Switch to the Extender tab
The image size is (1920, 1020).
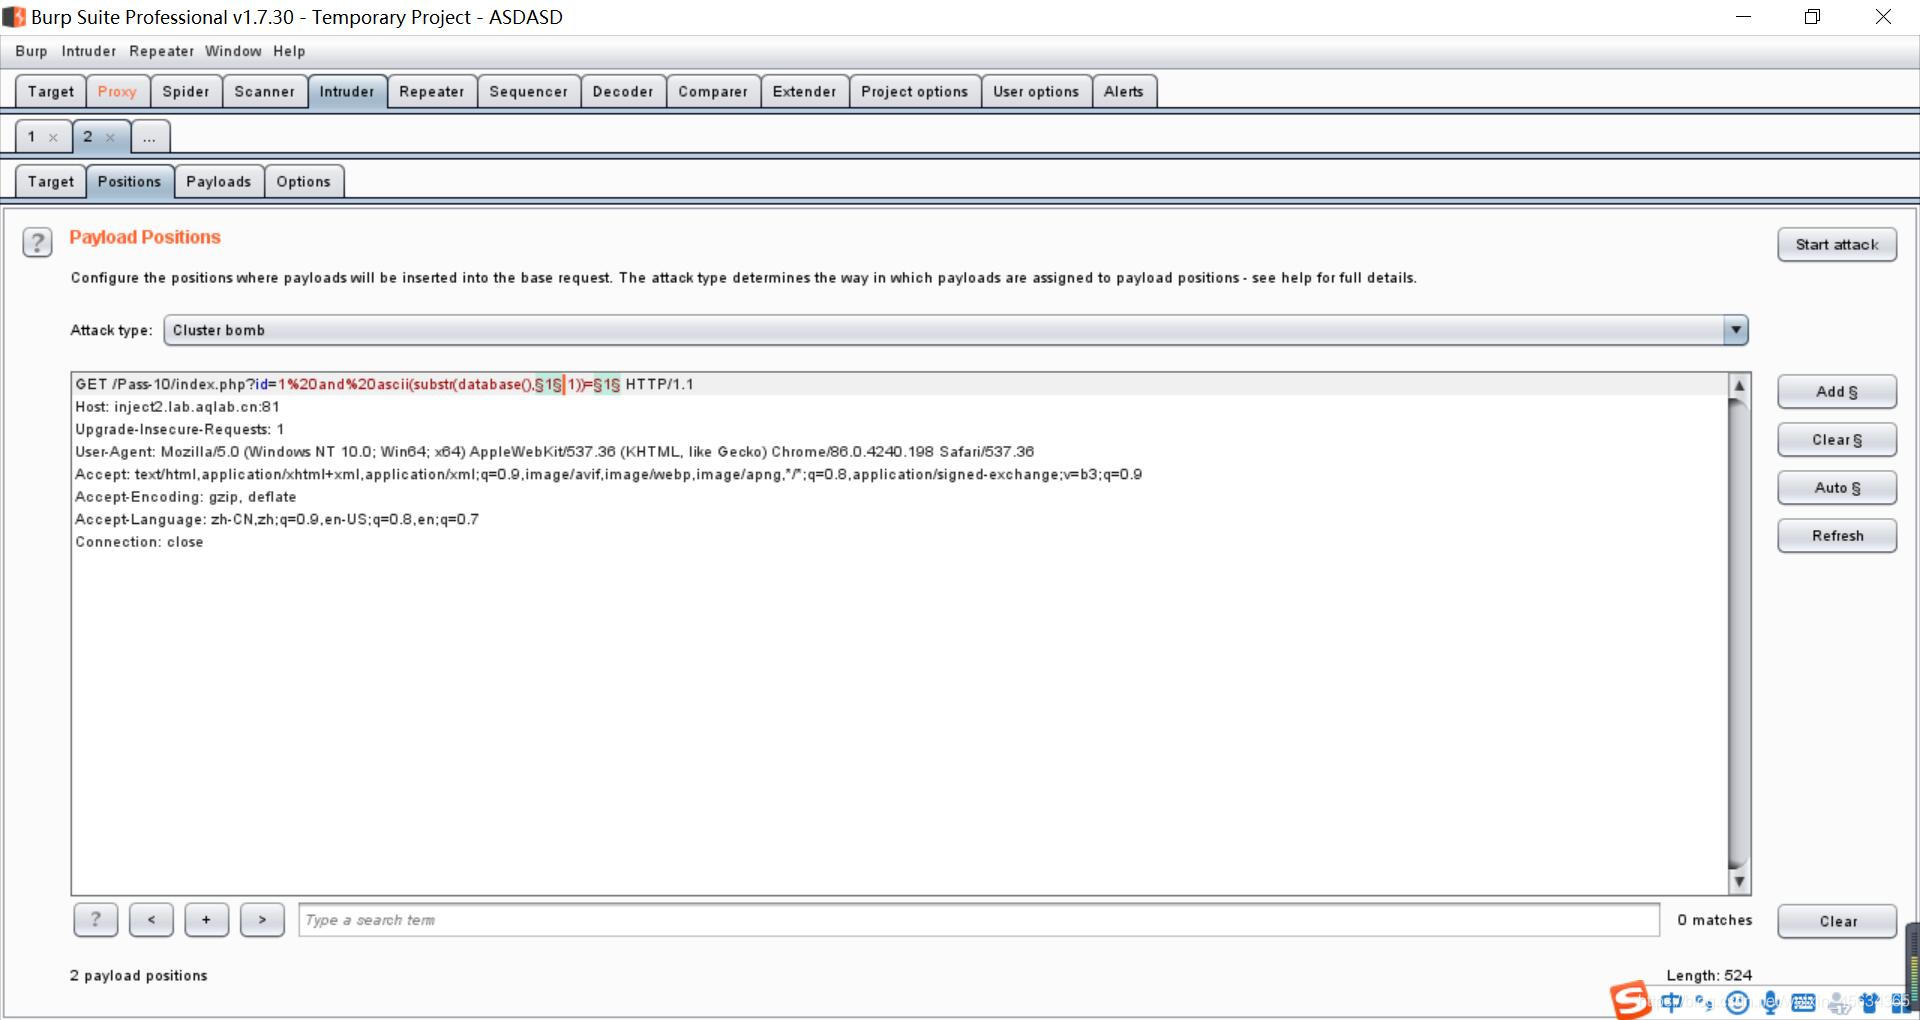coord(804,91)
